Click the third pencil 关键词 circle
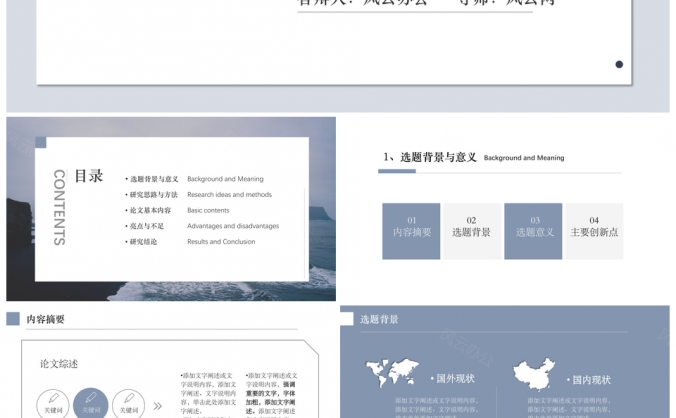This screenshot has height=418, width=676. point(128,404)
